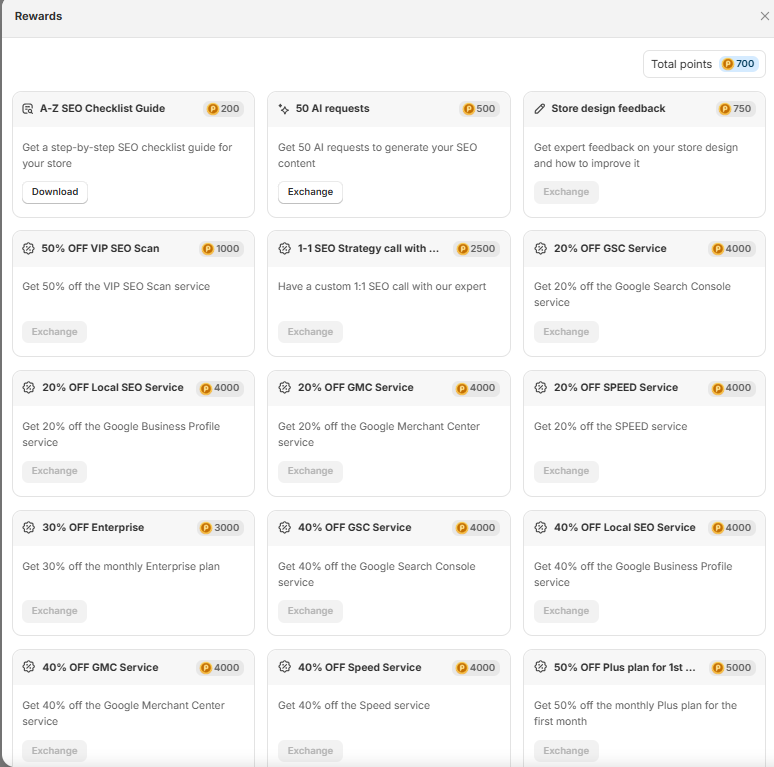Click the 200 points badge on SEO Checklist
The height and width of the screenshot is (767, 774).
click(x=223, y=109)
